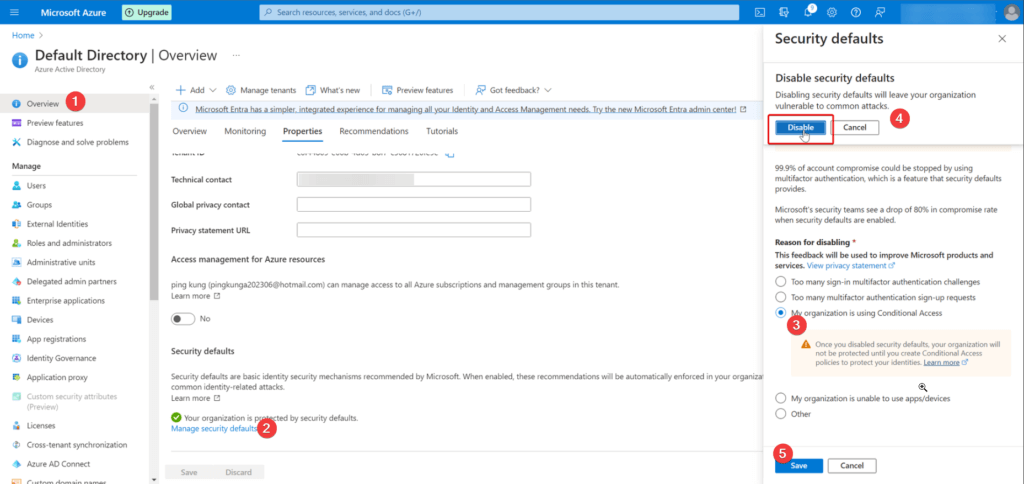
Task: Switch to the Overview tab
Action: click(189, 131)
